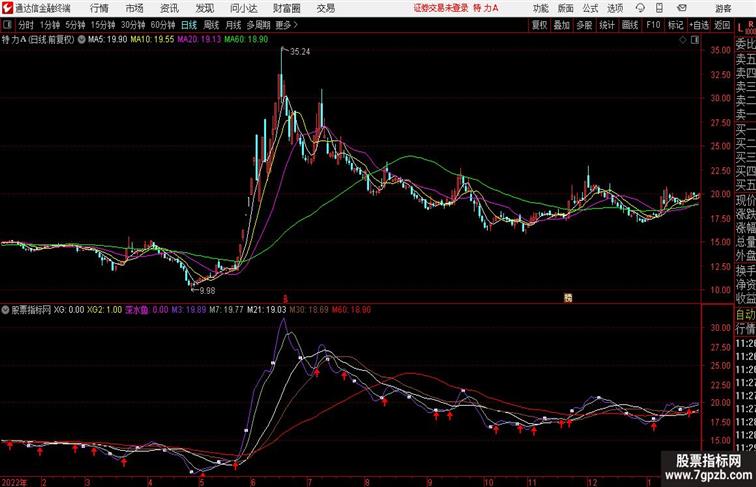756x487 pixels.
Task: Click the yellow info marker on the price chart
Action: pos(568,298)
